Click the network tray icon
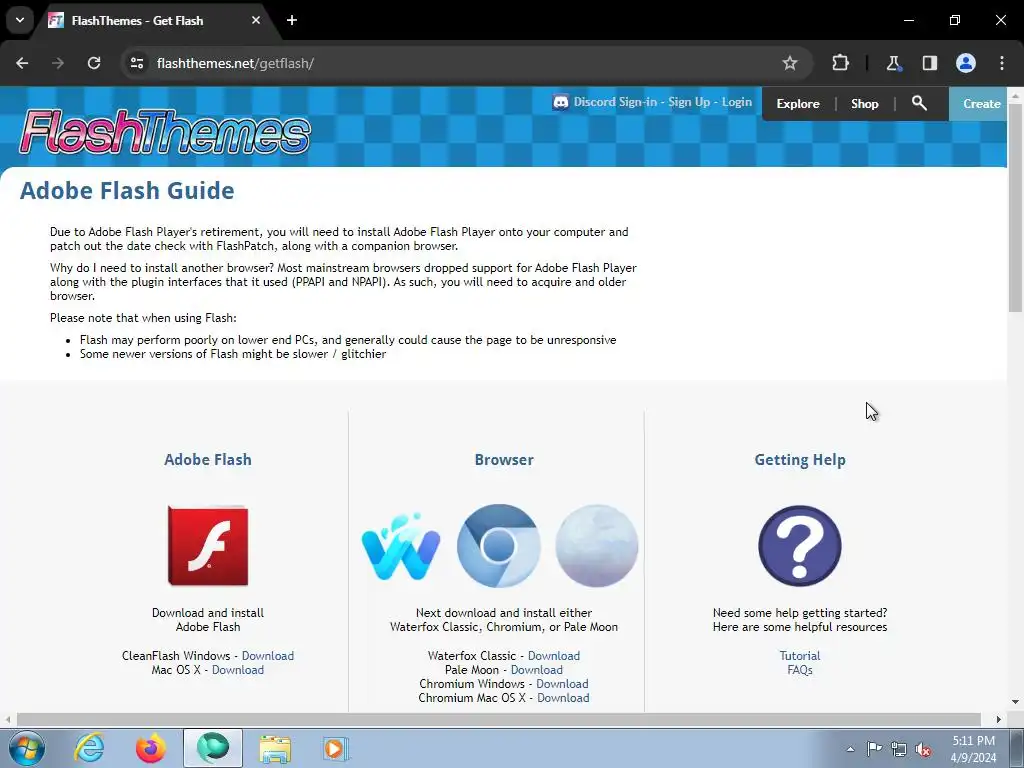The width and height of the screenshot is (1024, 768). [x=899, y=749]
